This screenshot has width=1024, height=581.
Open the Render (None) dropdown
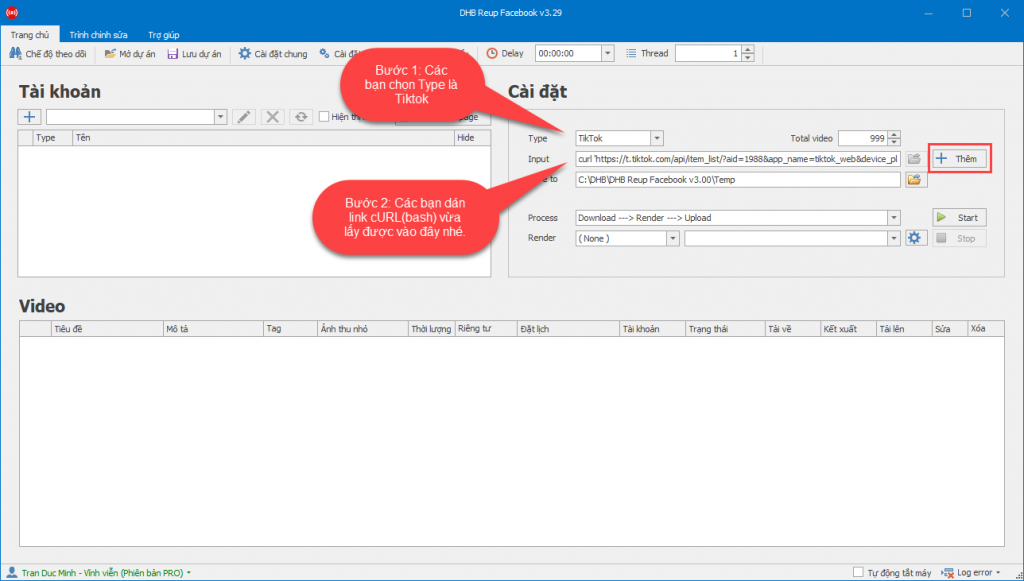pyautogui.click(x=673, y=238)
